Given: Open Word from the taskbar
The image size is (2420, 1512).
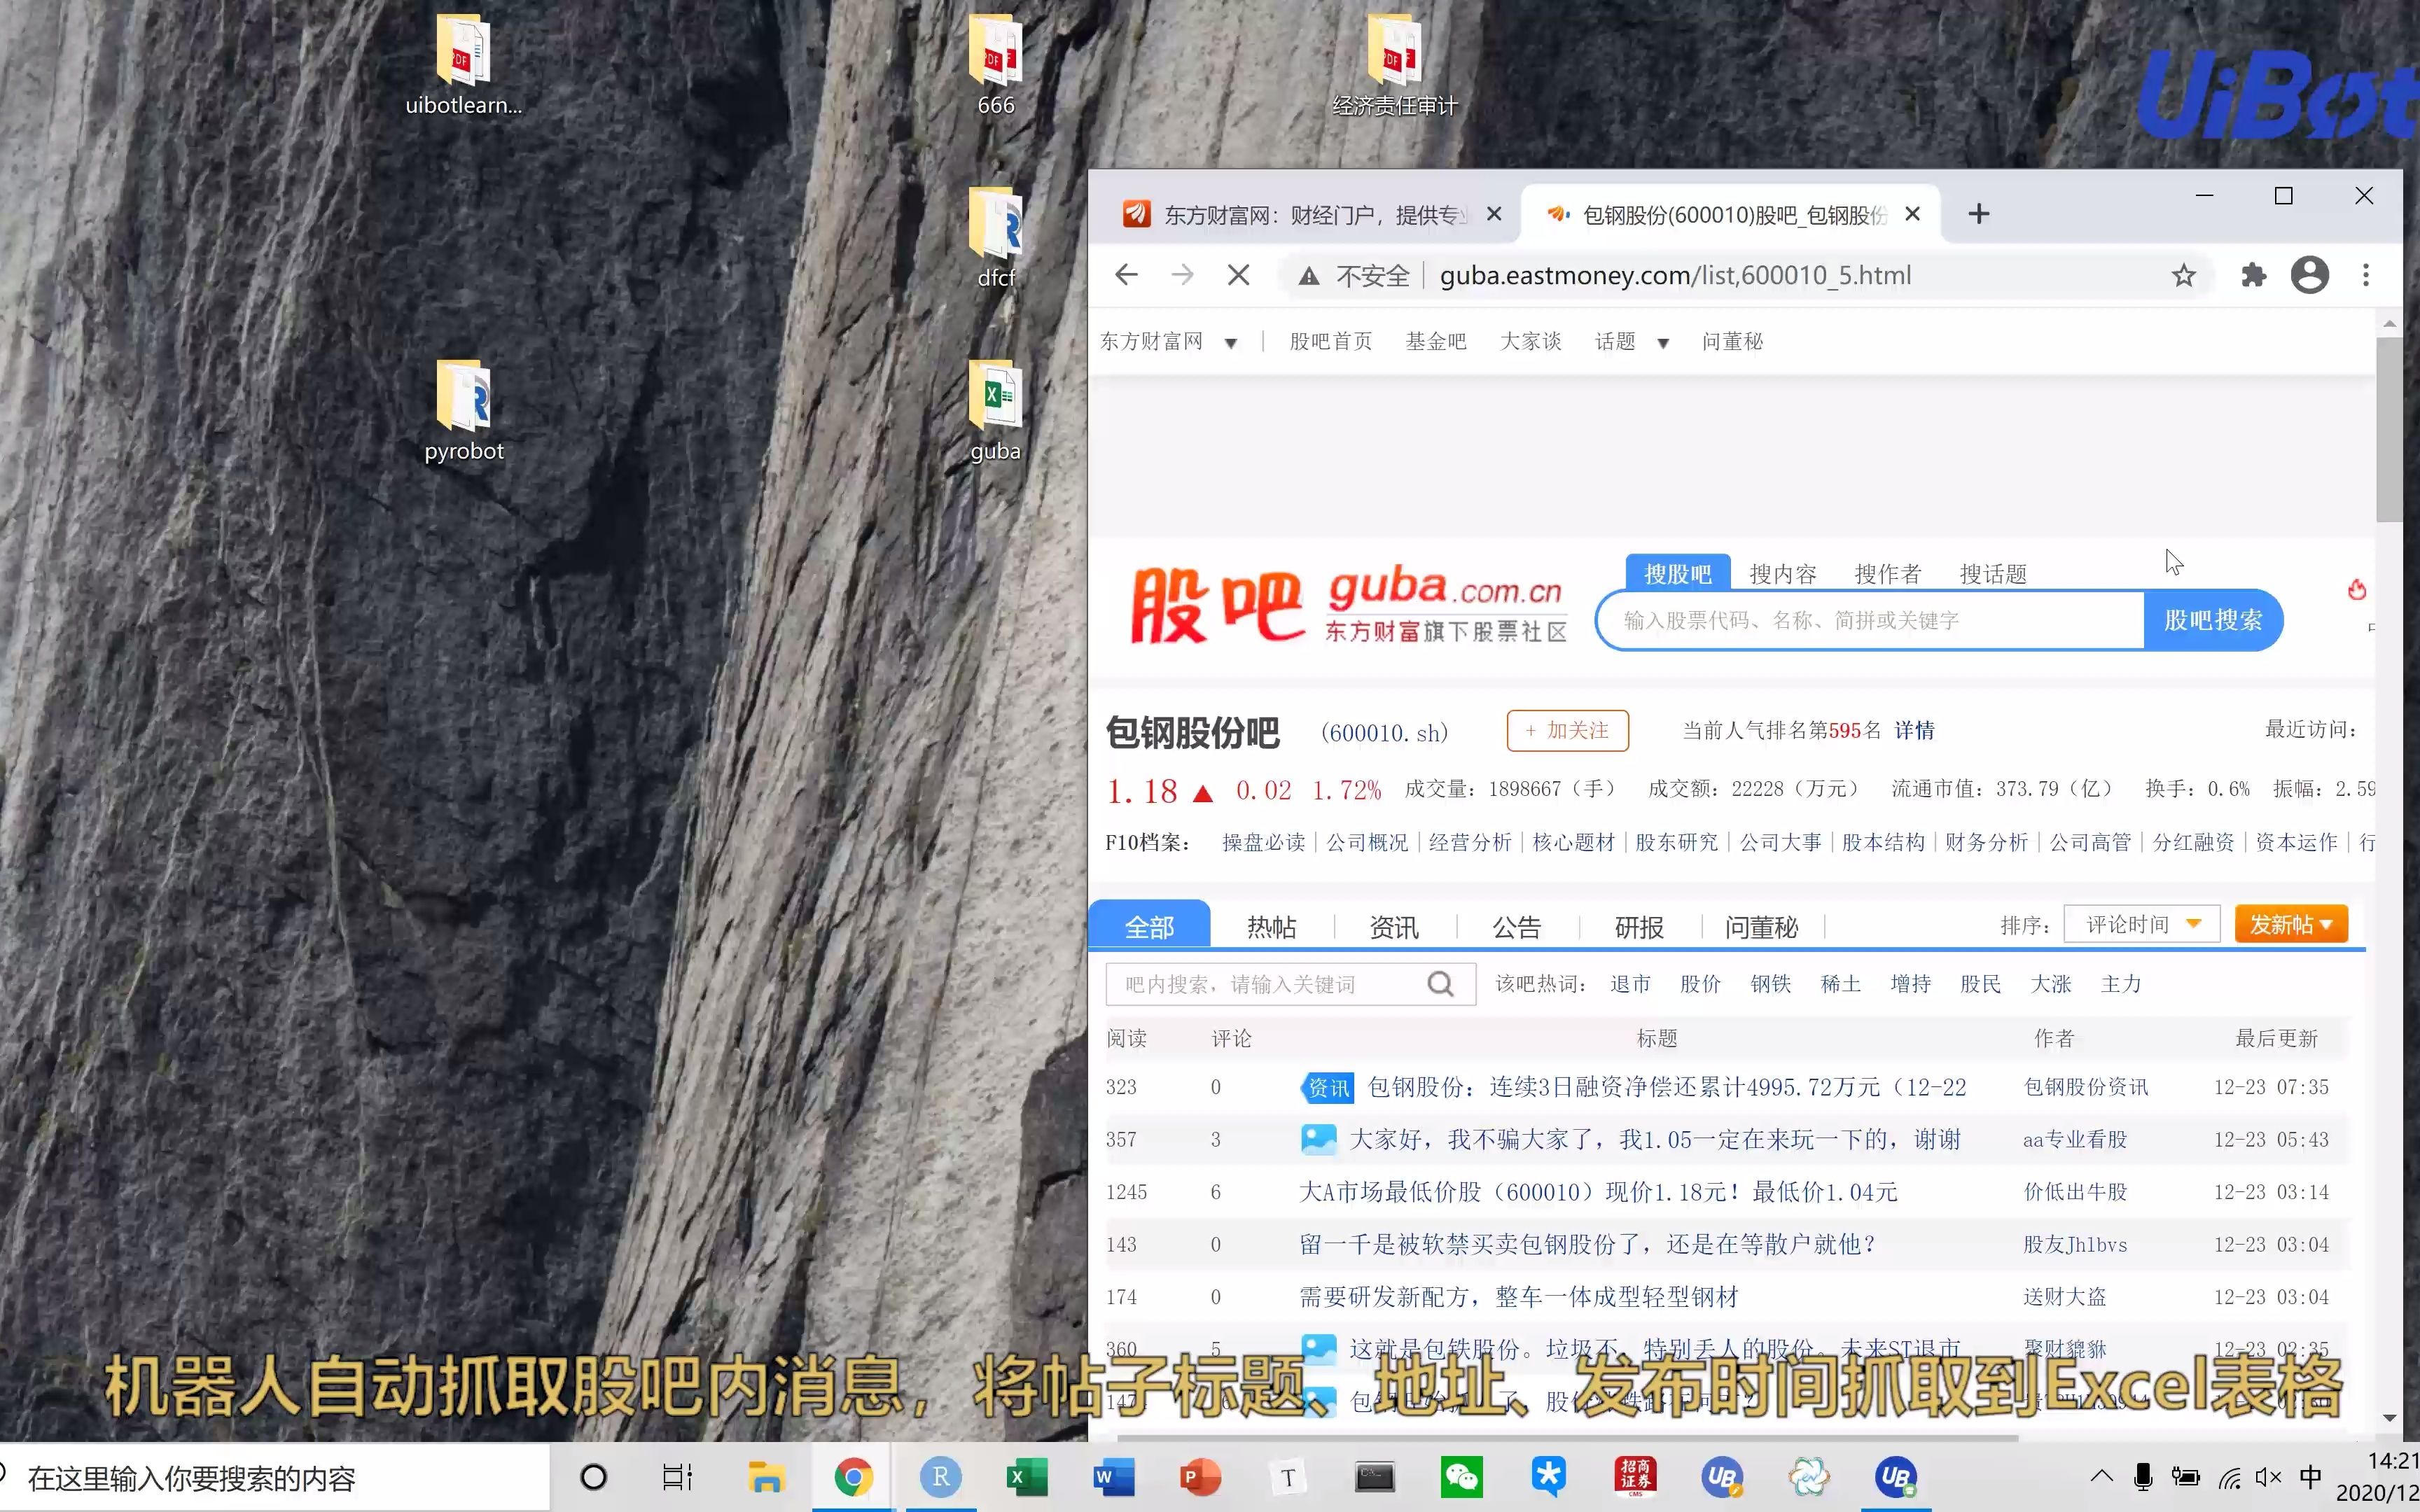Looking at the screenshot, I should (x=1114, y=1477).
